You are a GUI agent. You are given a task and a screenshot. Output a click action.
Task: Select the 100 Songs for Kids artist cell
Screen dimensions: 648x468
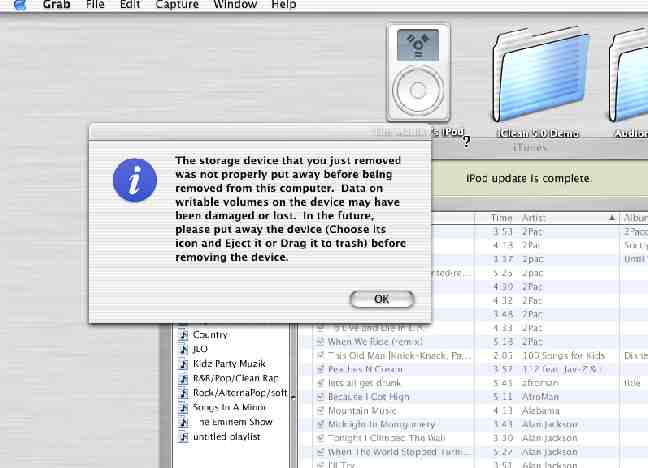click(x=564, y=356)
